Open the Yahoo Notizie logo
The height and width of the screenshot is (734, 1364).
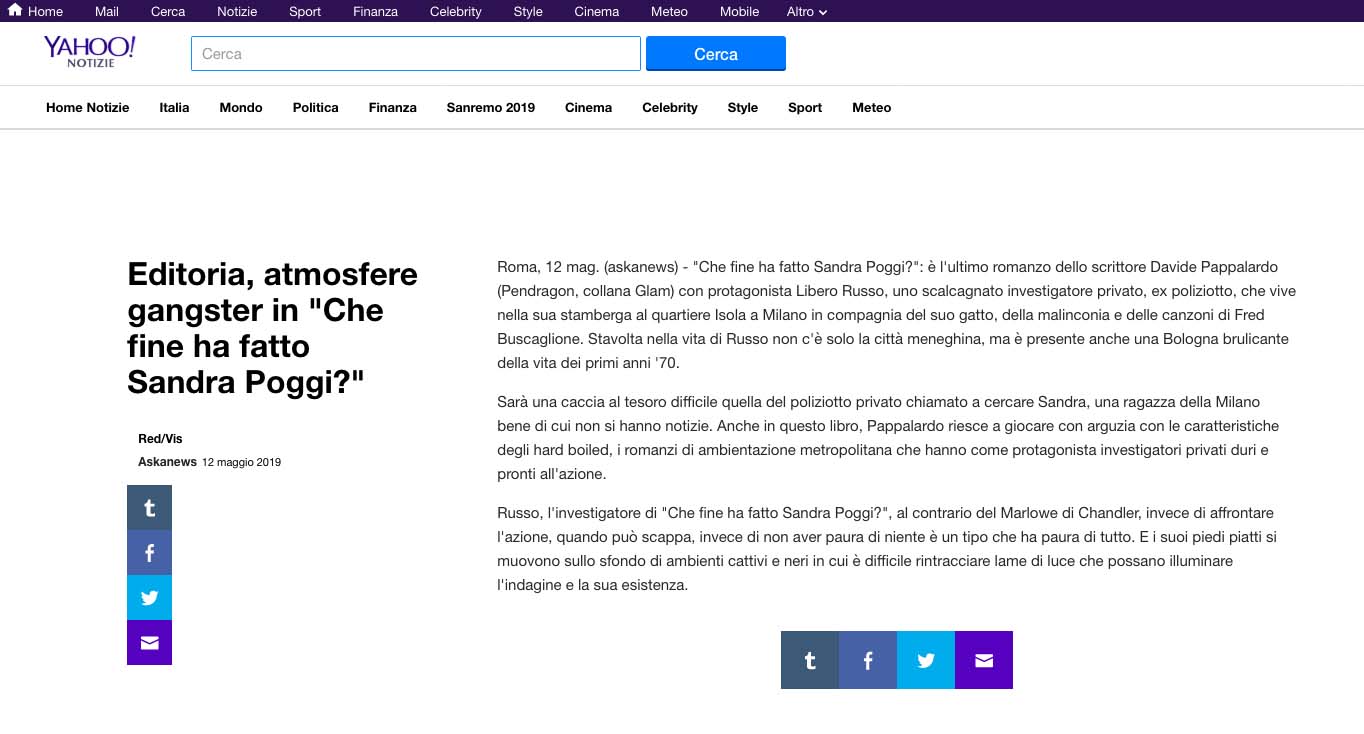point(89,52)
